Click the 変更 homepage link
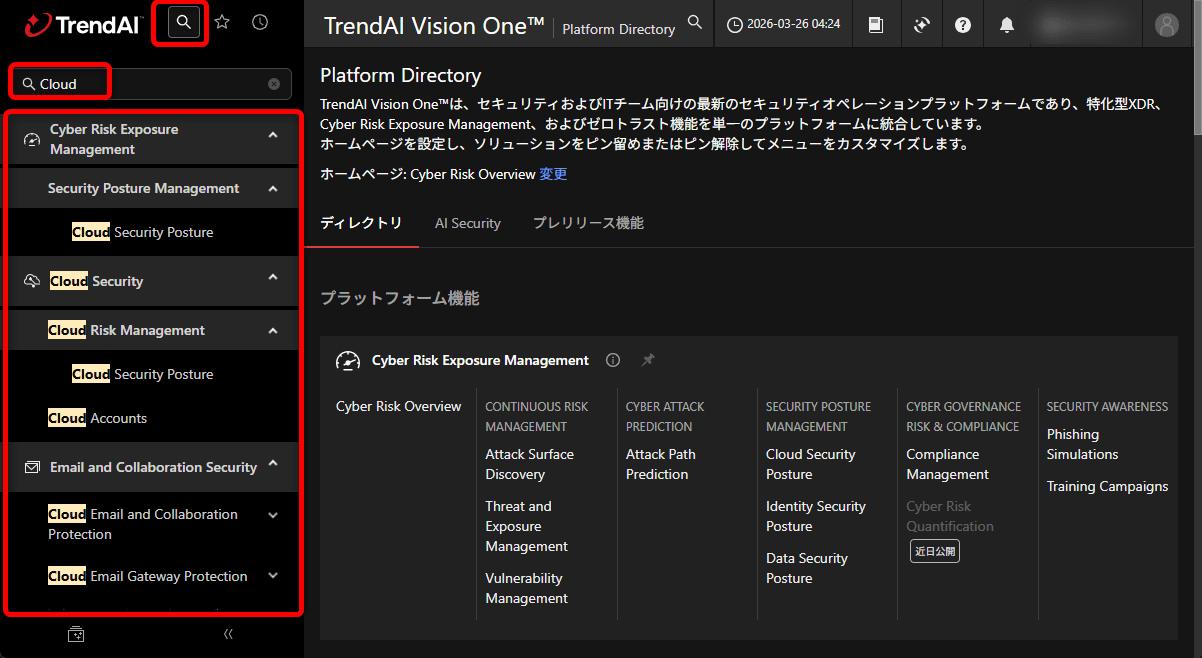 pyautogui.click(x=553, y=174)
